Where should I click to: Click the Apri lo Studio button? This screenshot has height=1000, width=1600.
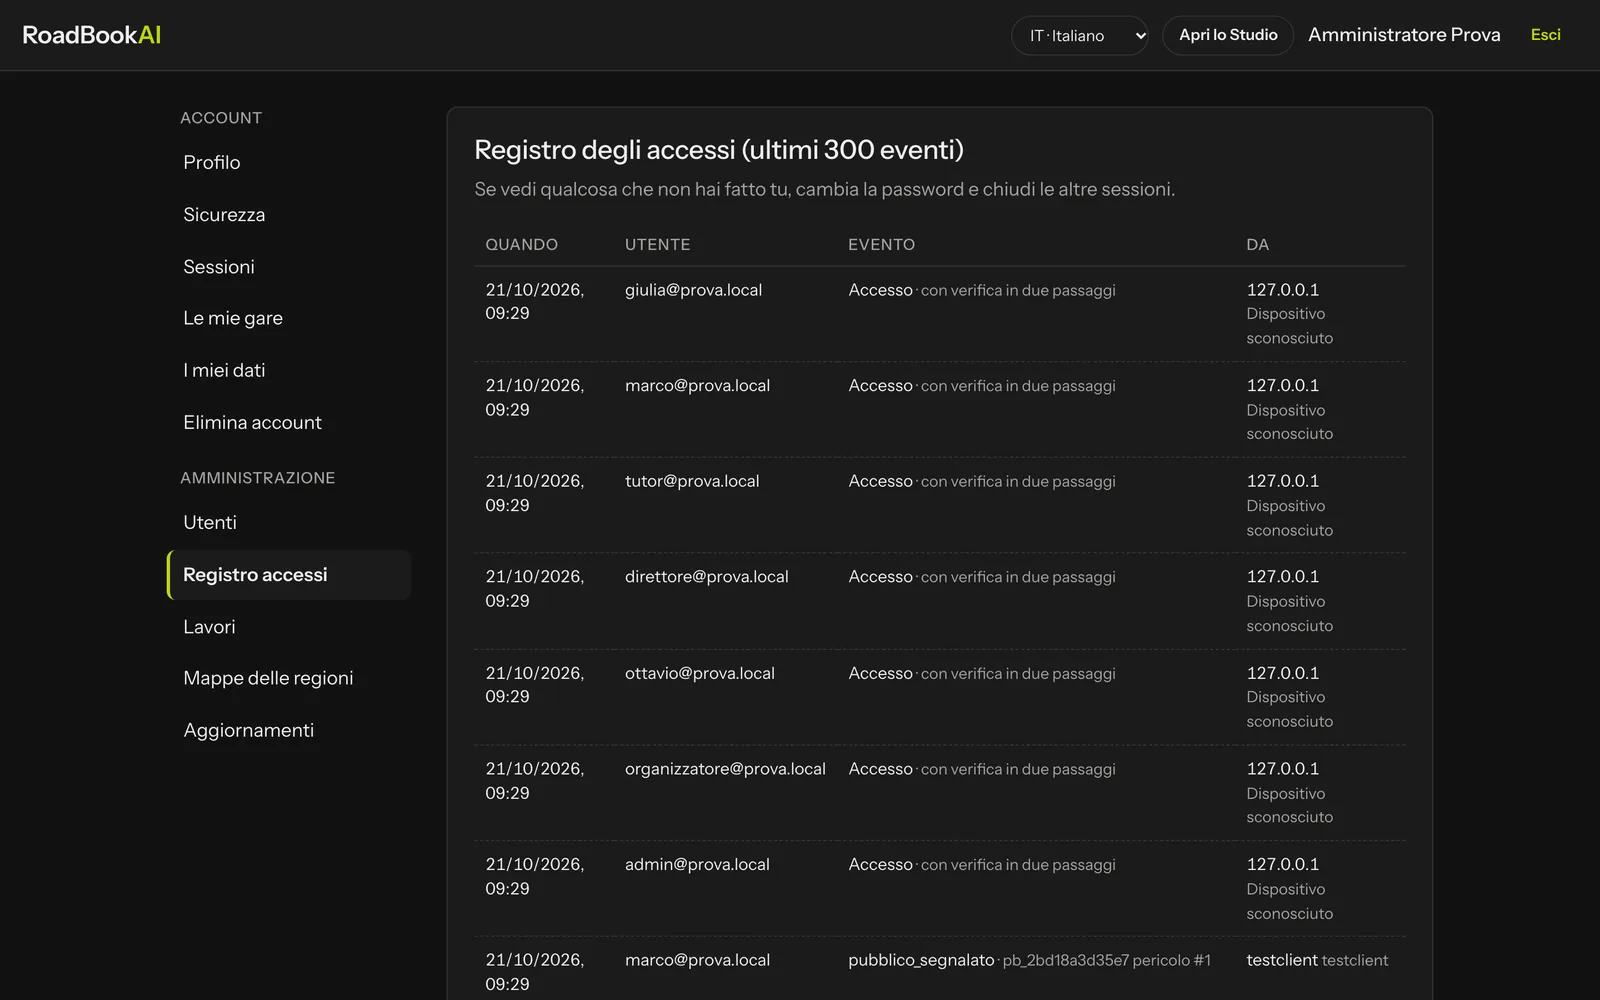1228,35
